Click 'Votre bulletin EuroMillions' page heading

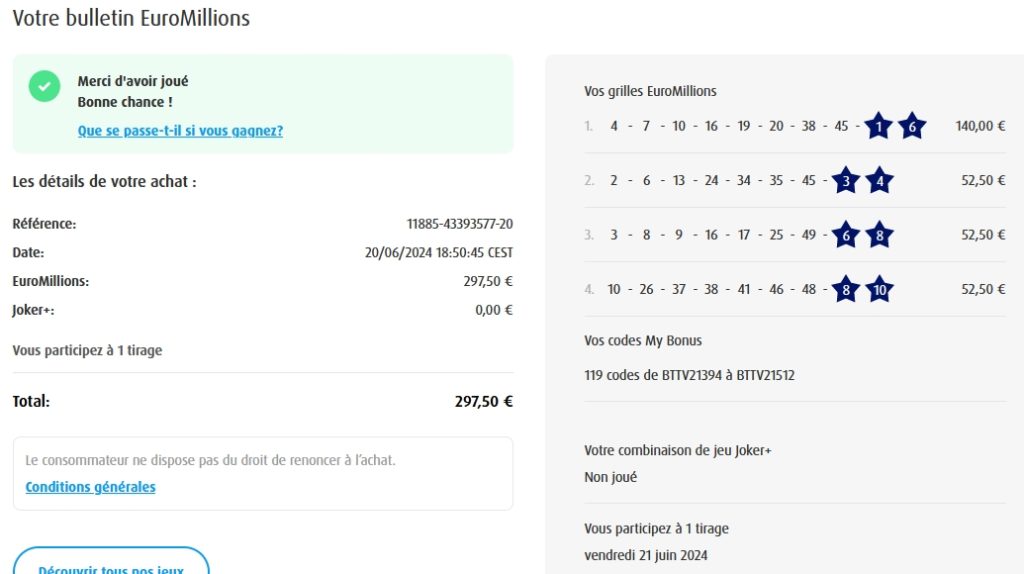click(131, 18)
